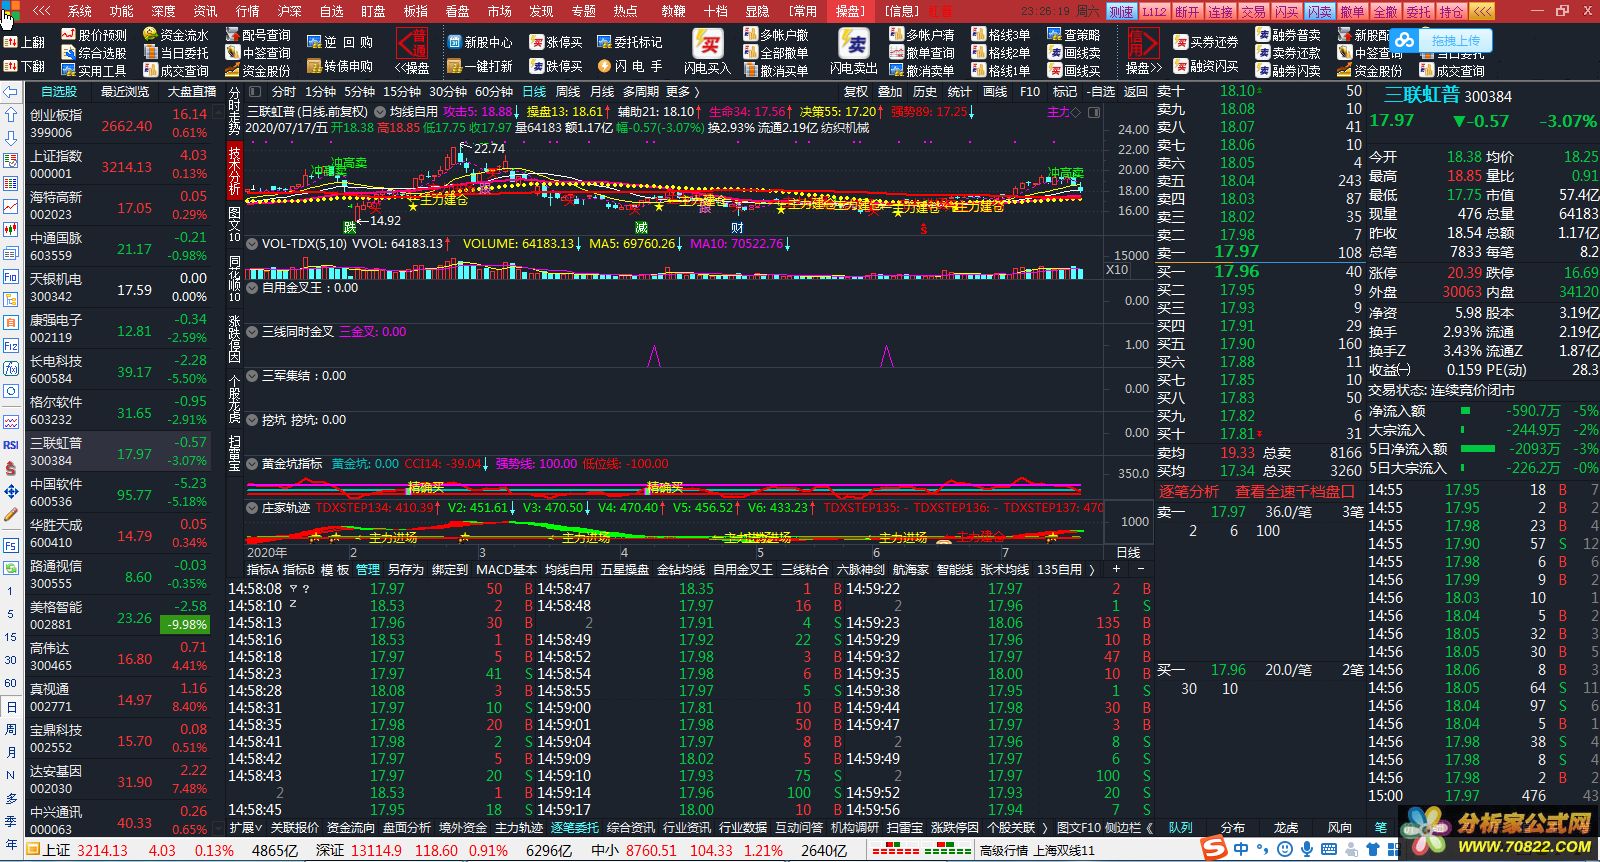Open the 行情 quotes menu

[247, 11]
